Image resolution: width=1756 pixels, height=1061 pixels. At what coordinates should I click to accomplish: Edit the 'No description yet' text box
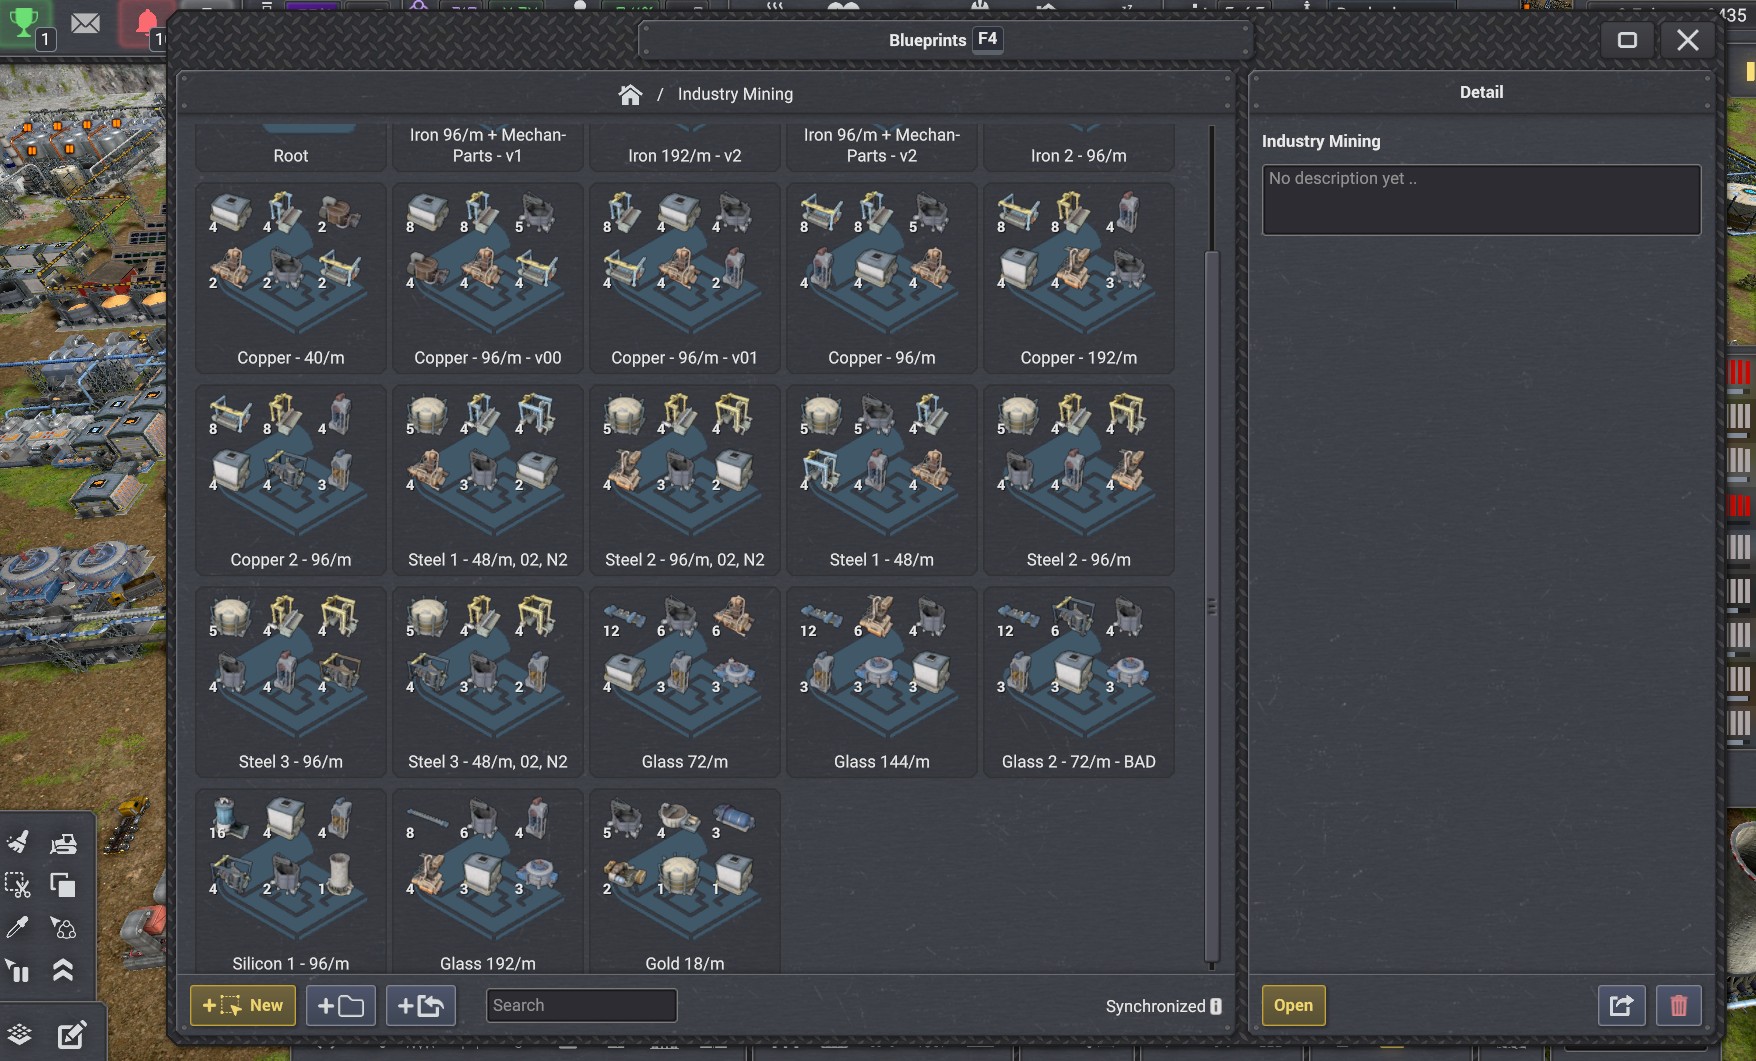(x=1481, y=200)
